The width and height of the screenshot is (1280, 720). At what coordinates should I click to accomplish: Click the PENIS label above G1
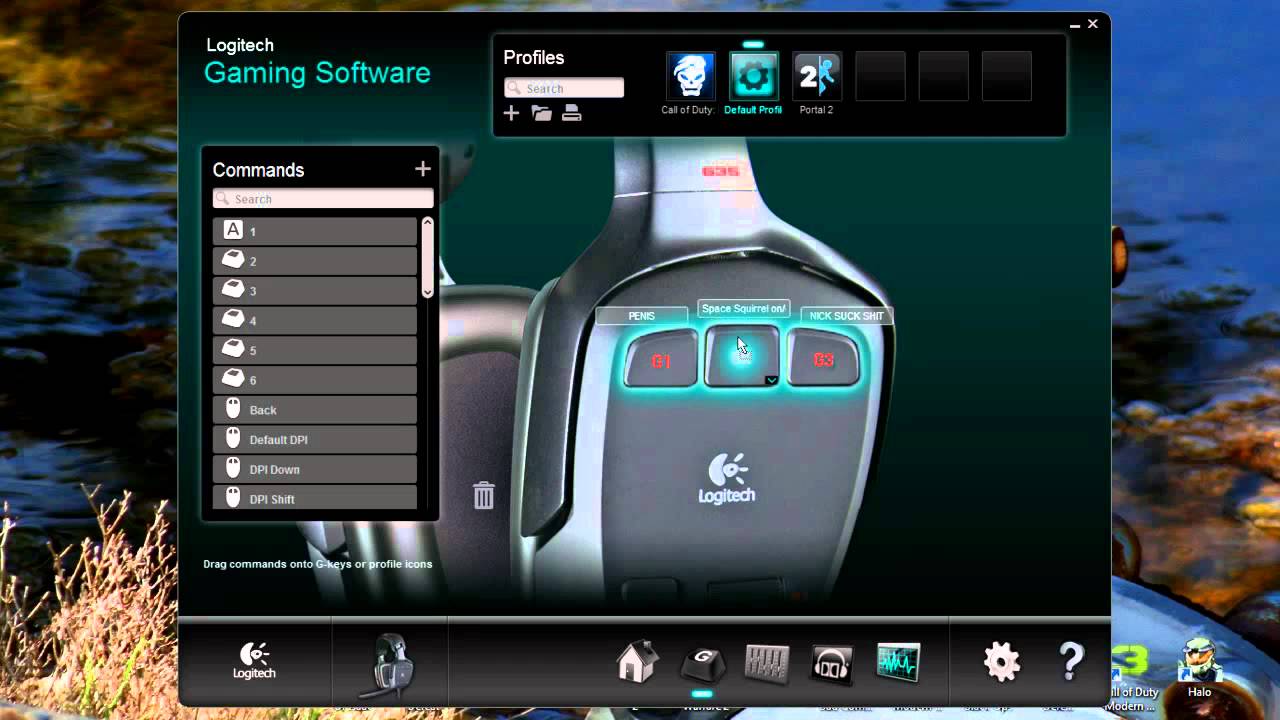tap(641, 316)
